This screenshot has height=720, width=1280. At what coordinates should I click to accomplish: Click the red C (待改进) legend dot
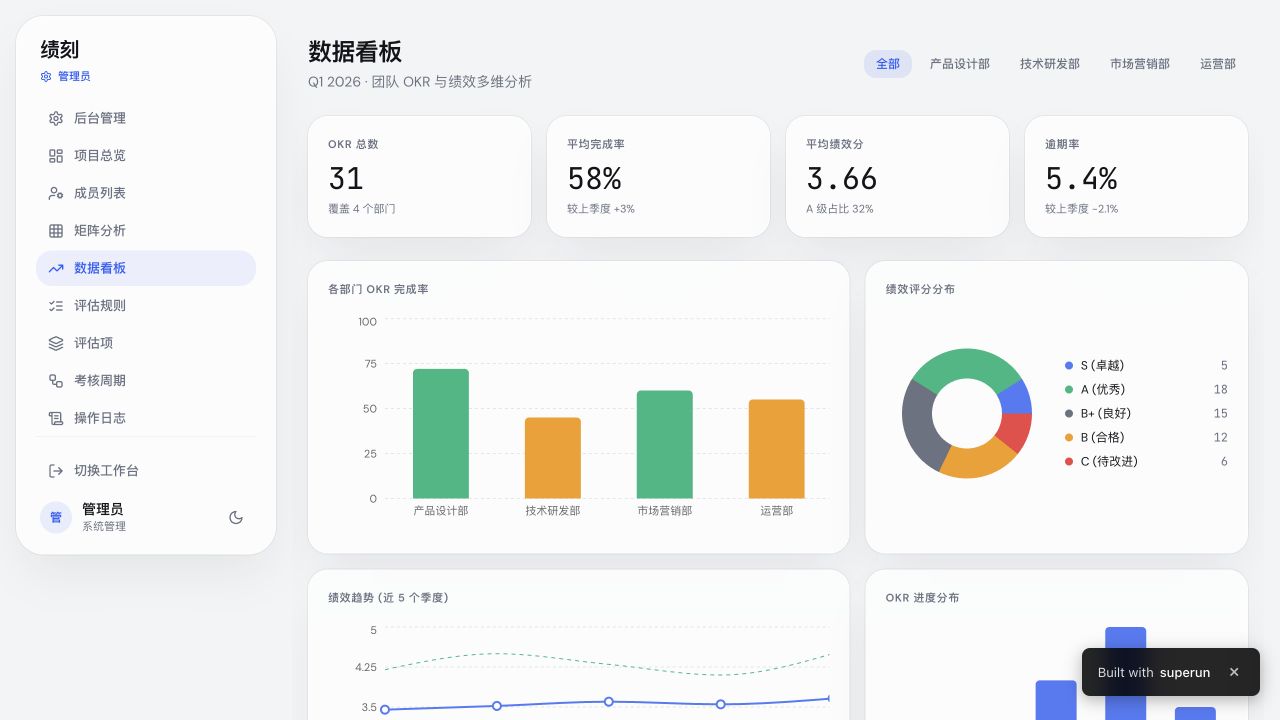[1069, 462]
